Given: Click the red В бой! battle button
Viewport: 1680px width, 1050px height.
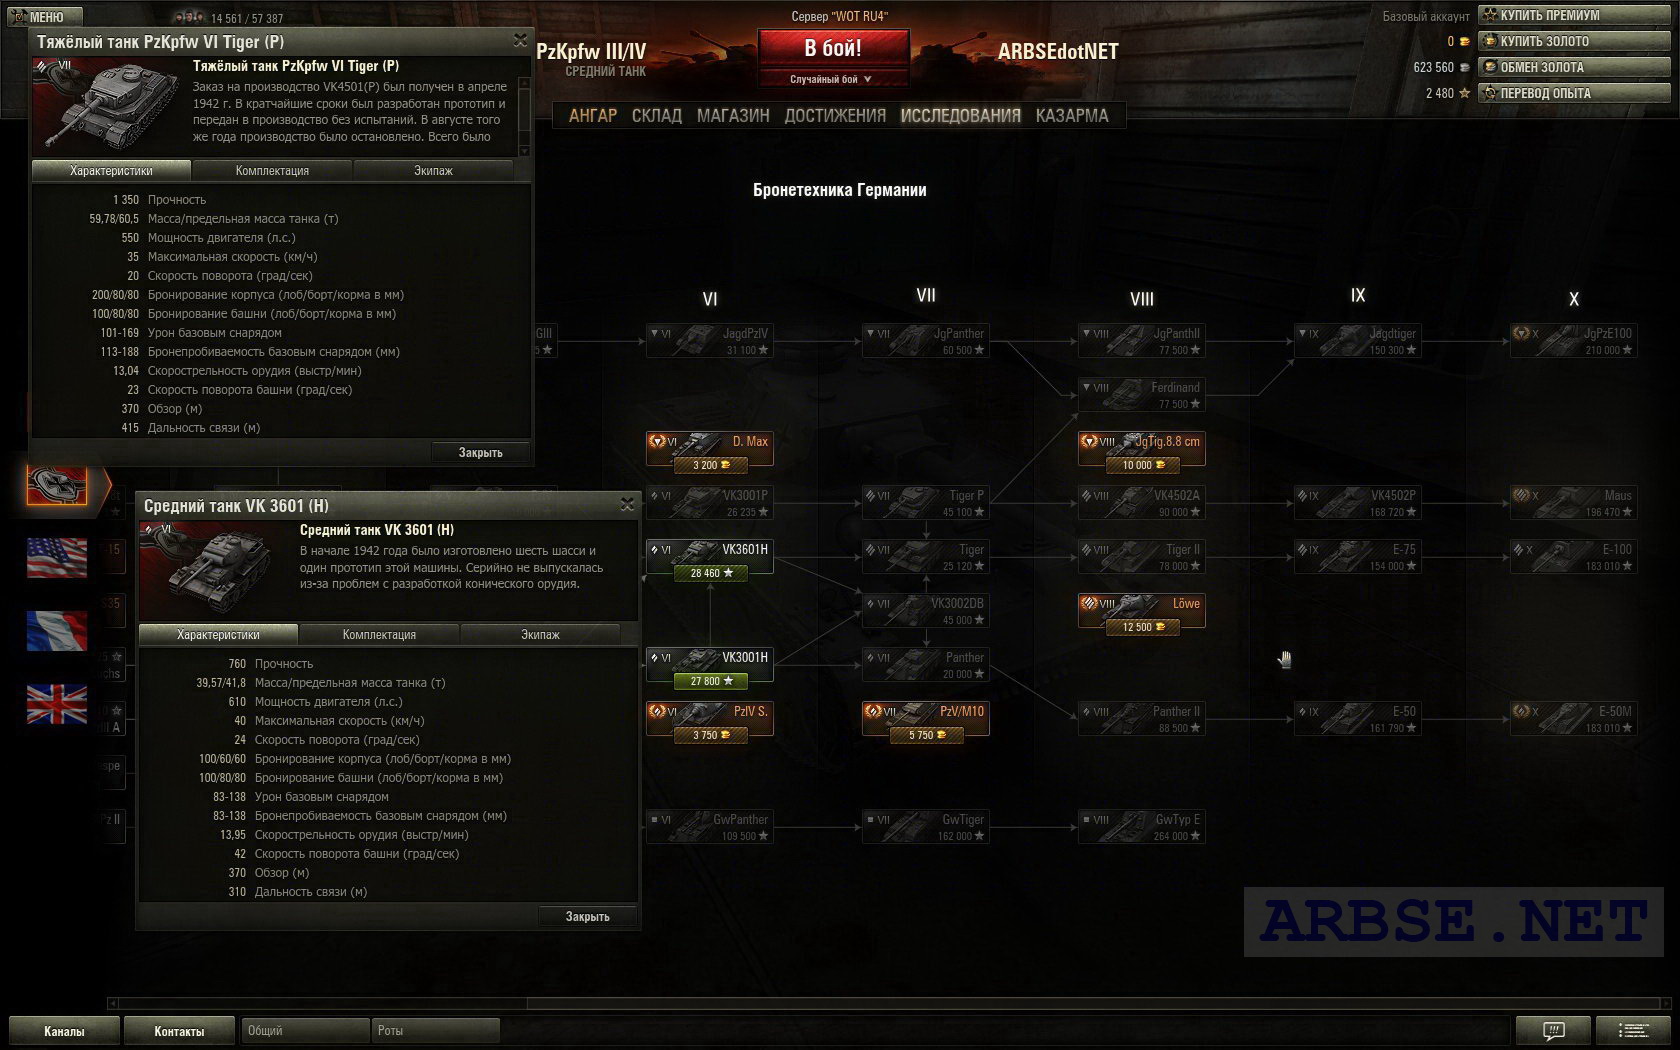Looking at the screenshot, I should (x=833, y=48).
